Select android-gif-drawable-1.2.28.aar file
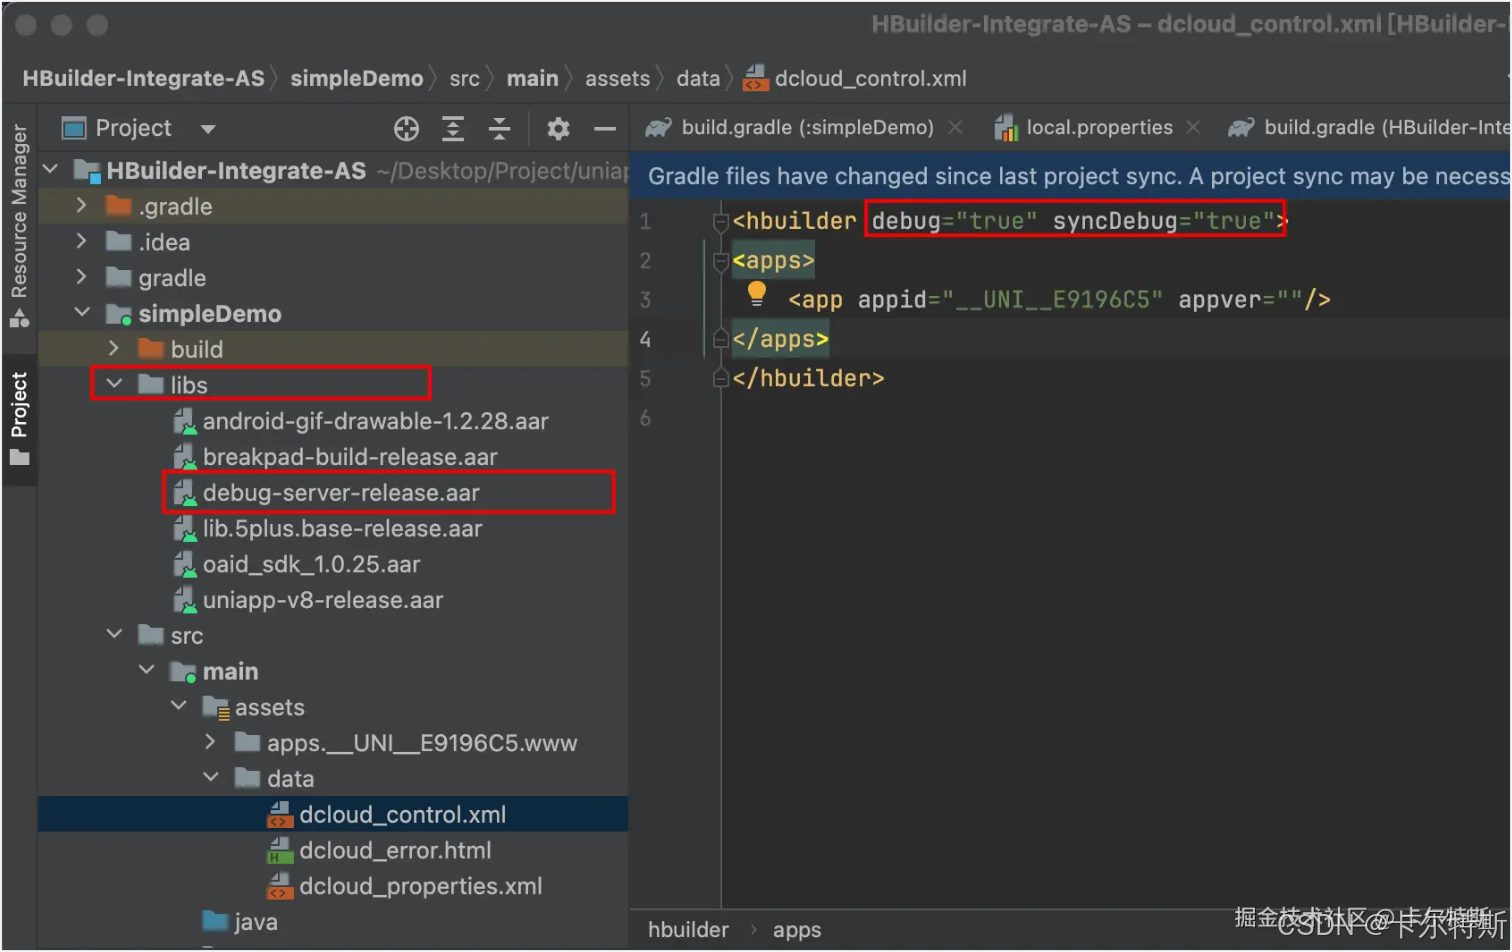1512x952 pixels. [x=375, y=421]
